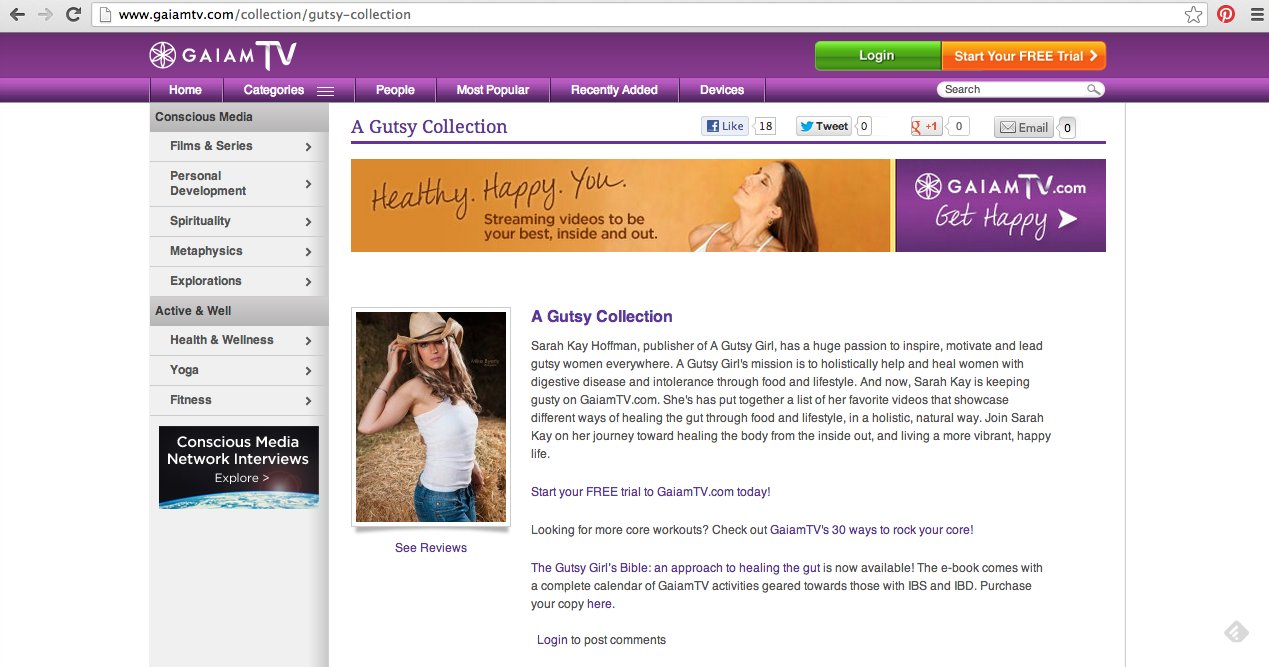The width and height of the screenshot is (1269, 667).
Task: Open the Categories hamburger menu icon
Action: point(324,89)
